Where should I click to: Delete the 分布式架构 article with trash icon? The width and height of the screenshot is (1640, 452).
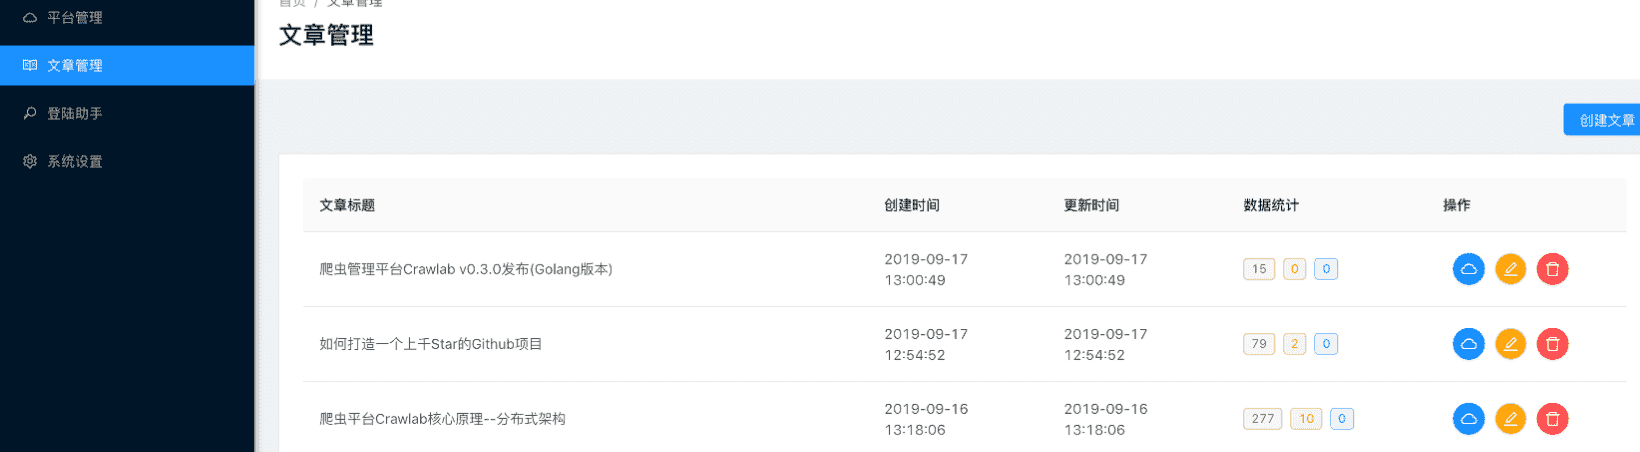1552,419
